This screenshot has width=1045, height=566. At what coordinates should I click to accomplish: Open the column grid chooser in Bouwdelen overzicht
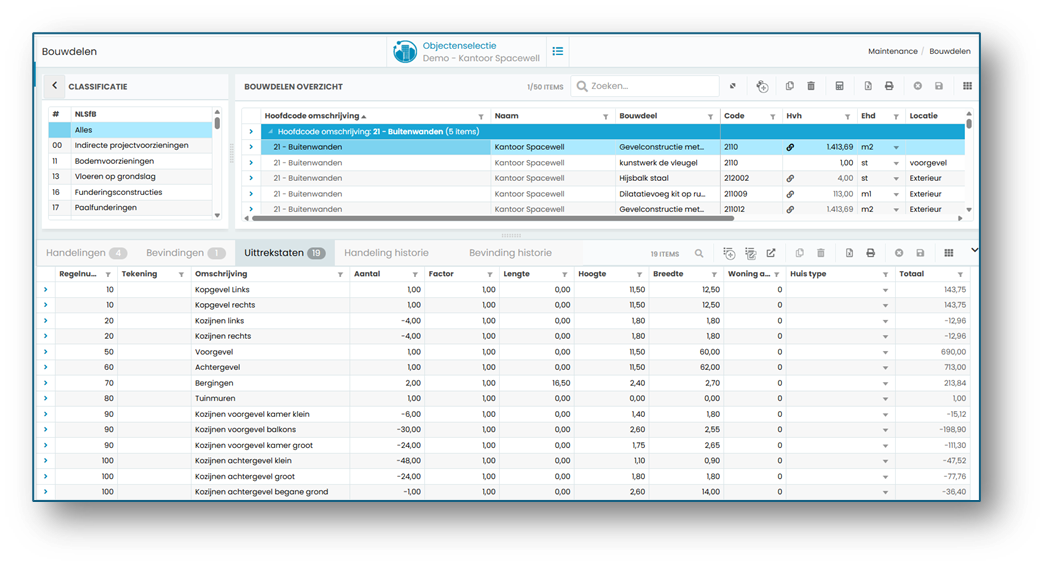pyautogui.click(x=967, y=86)
